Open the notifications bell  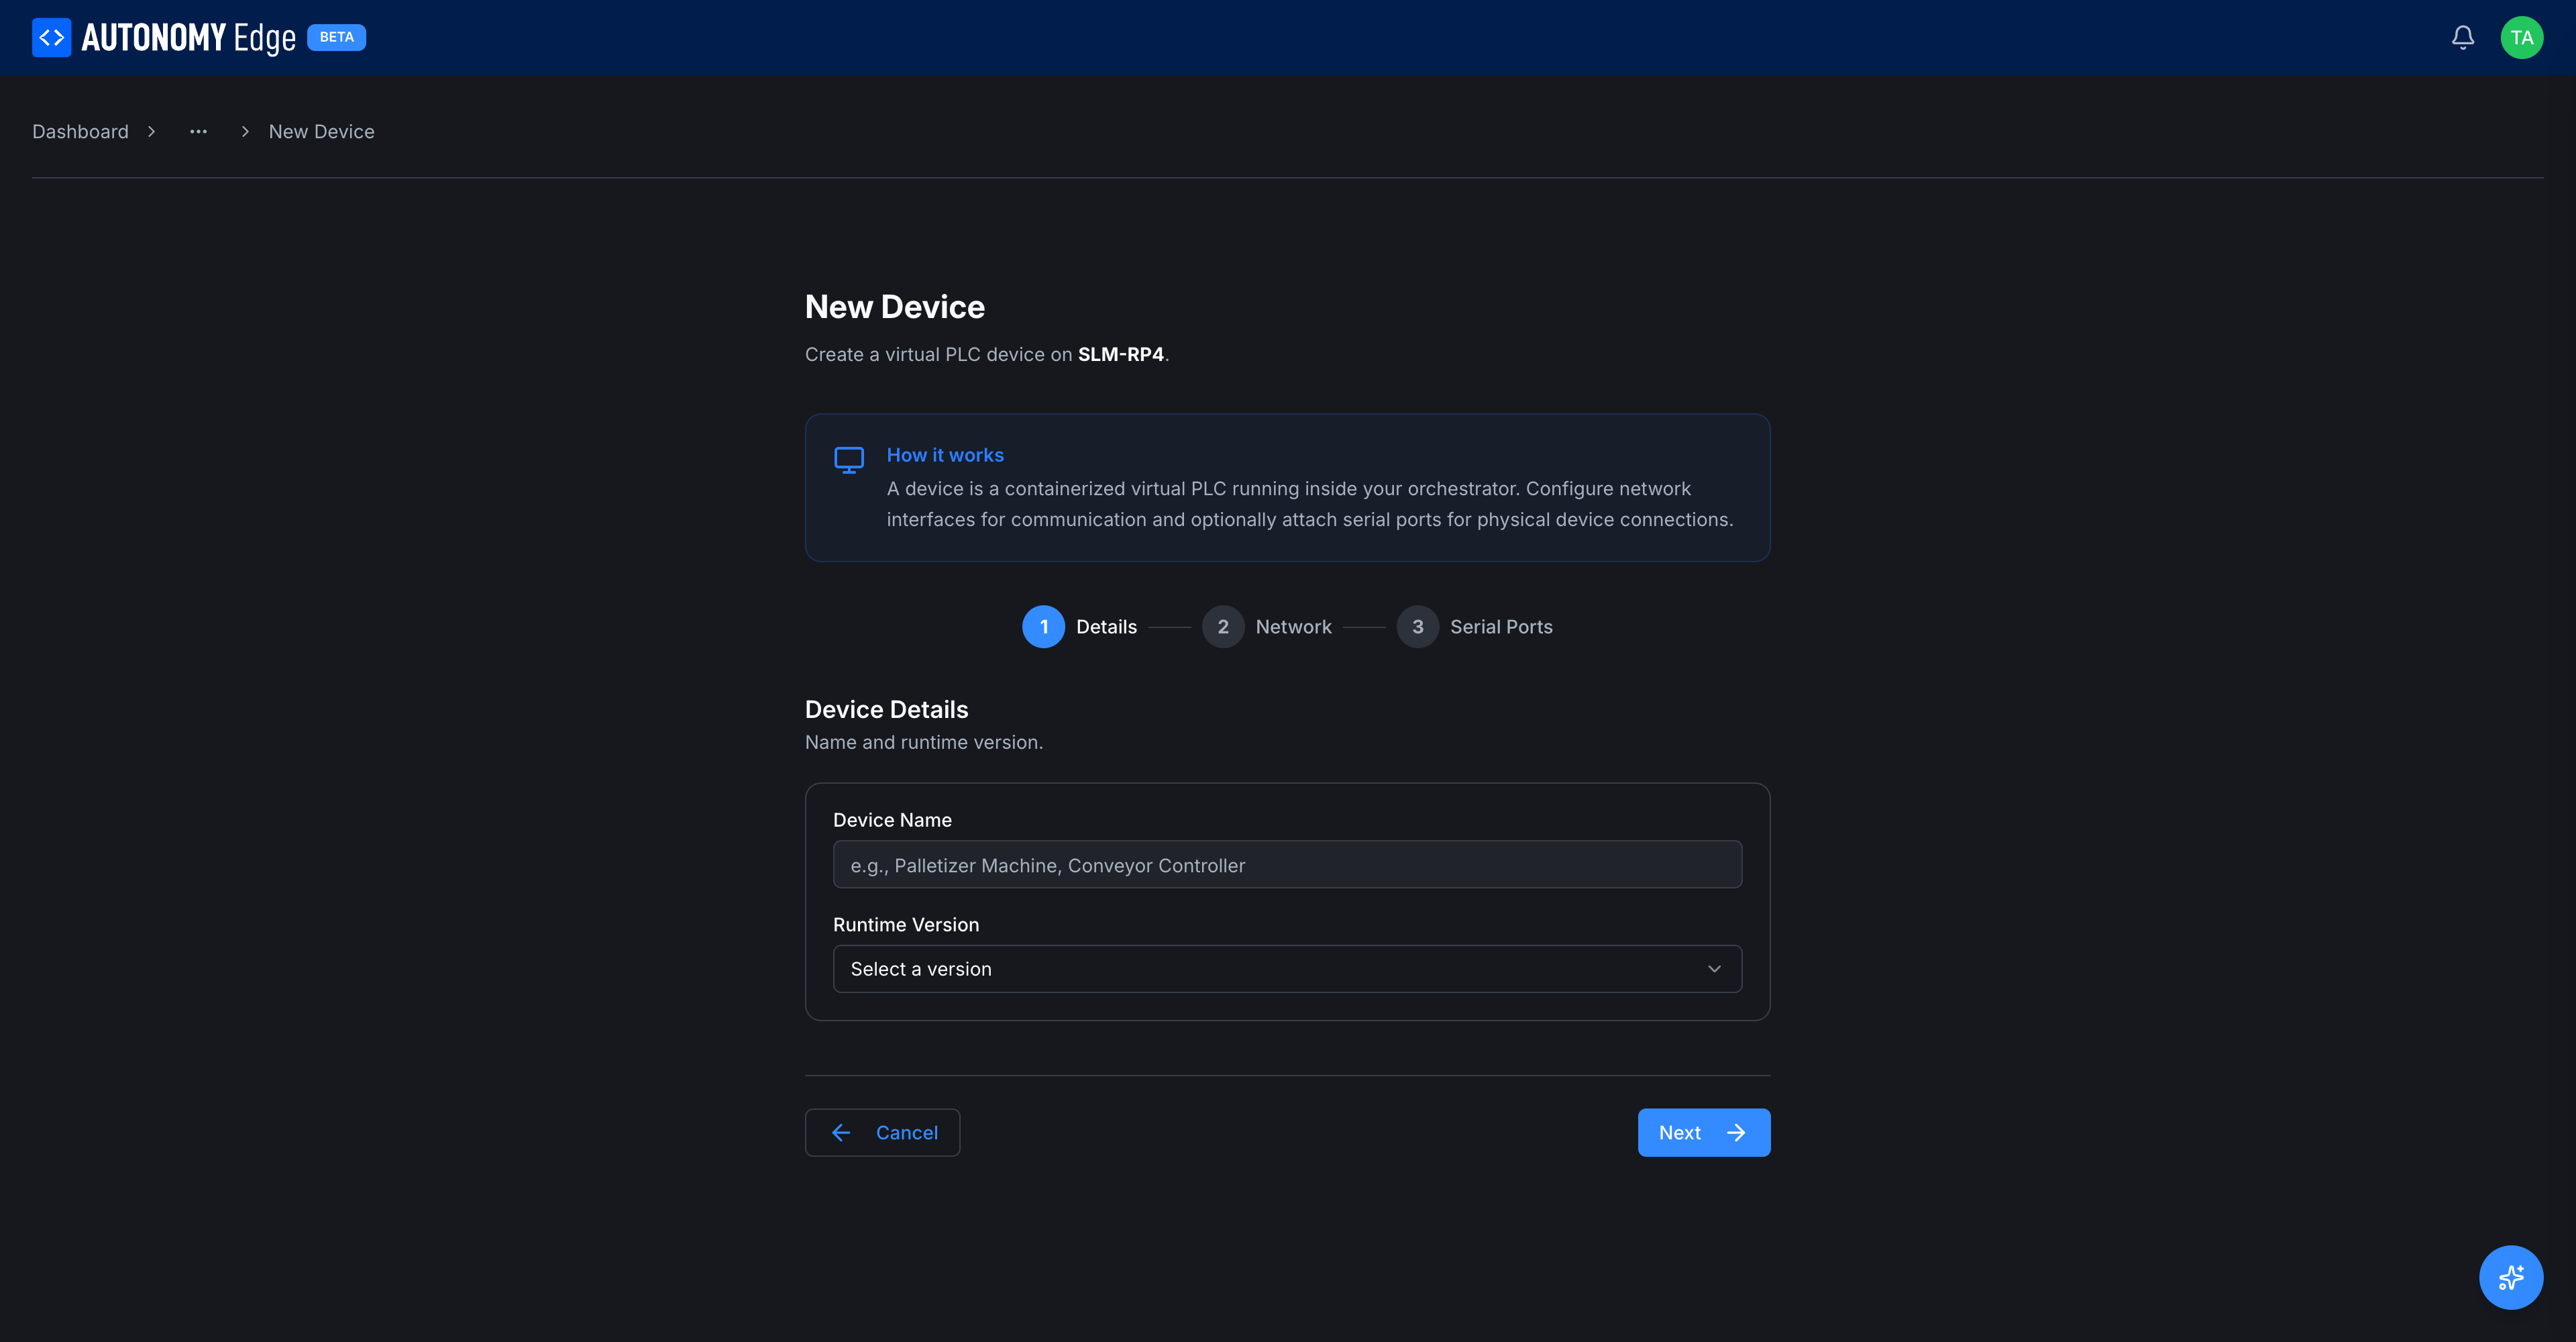[2463, 37]
